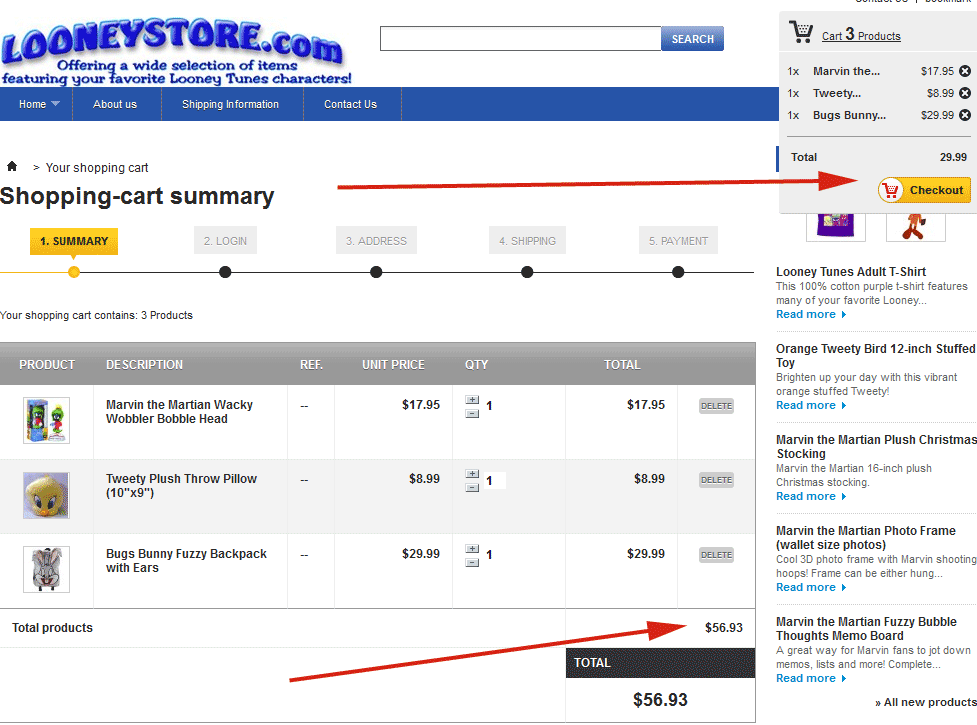Open Marvin the Martian Fuzzy Bubble Memo Board title
This screenshot has height=725, width=977.
tap(866, 628)
